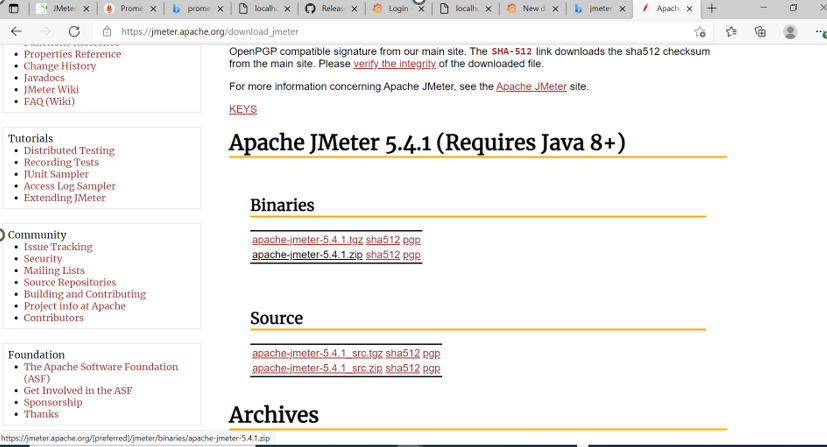Click the address bar URL field
The height and width of the screenshot is (447, 827).
tap(400, 31)
